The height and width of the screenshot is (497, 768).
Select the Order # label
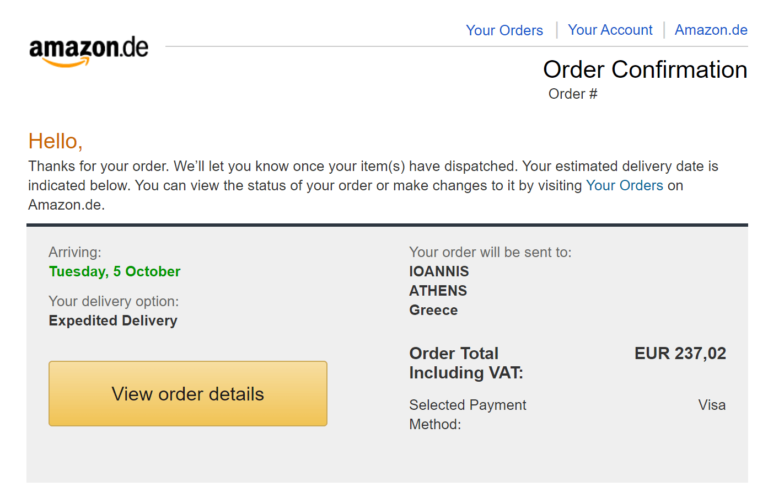(573, 94)
